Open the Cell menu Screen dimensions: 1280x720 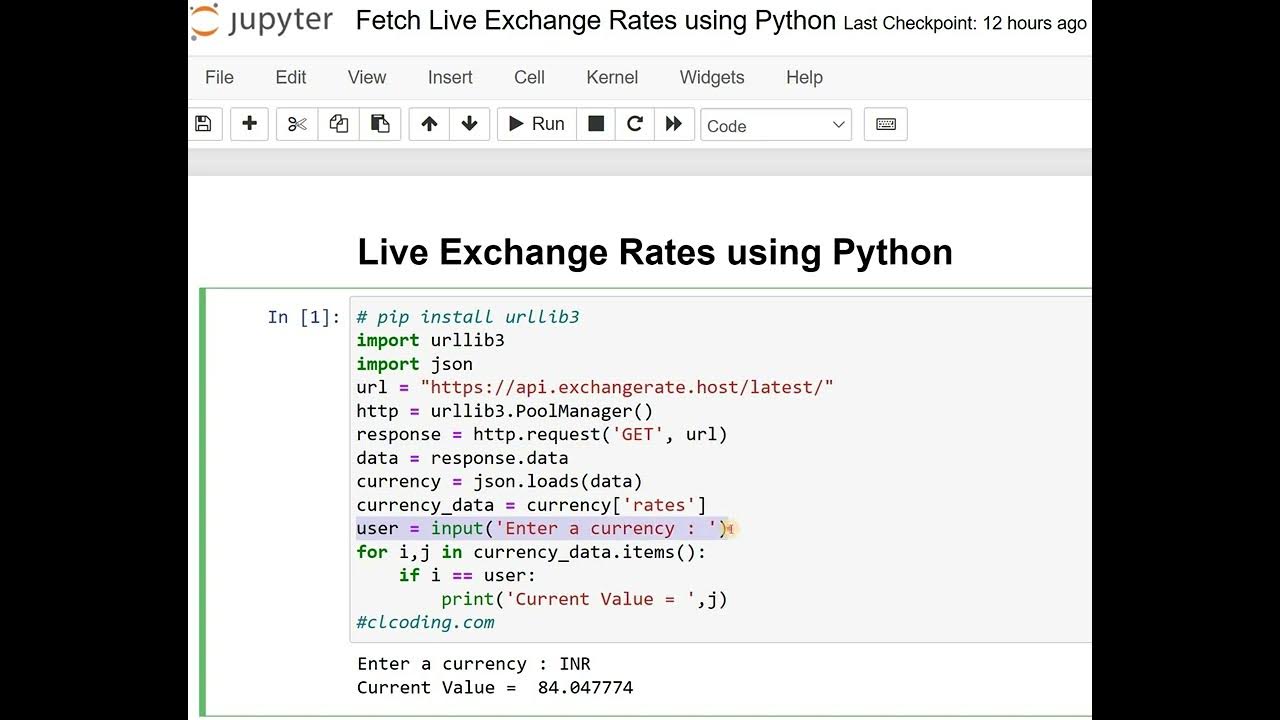click(x=529, y=77)
